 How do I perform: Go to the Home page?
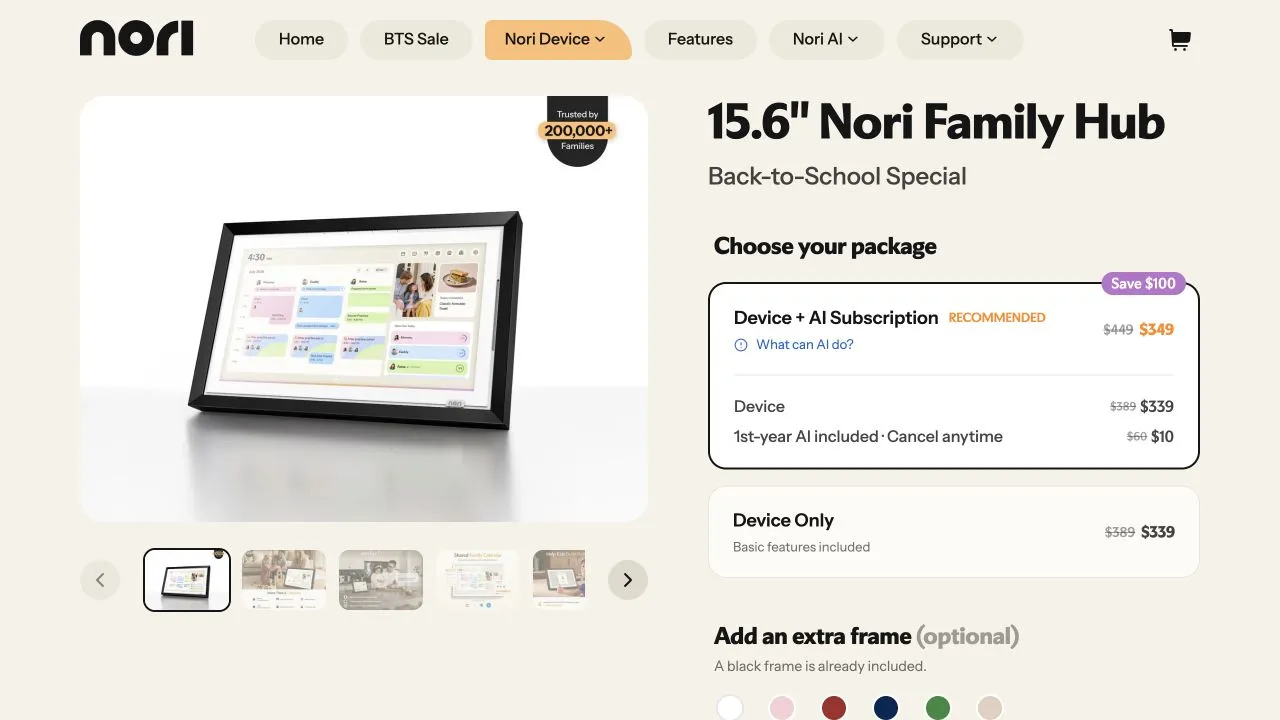click(x=301, y=40)
